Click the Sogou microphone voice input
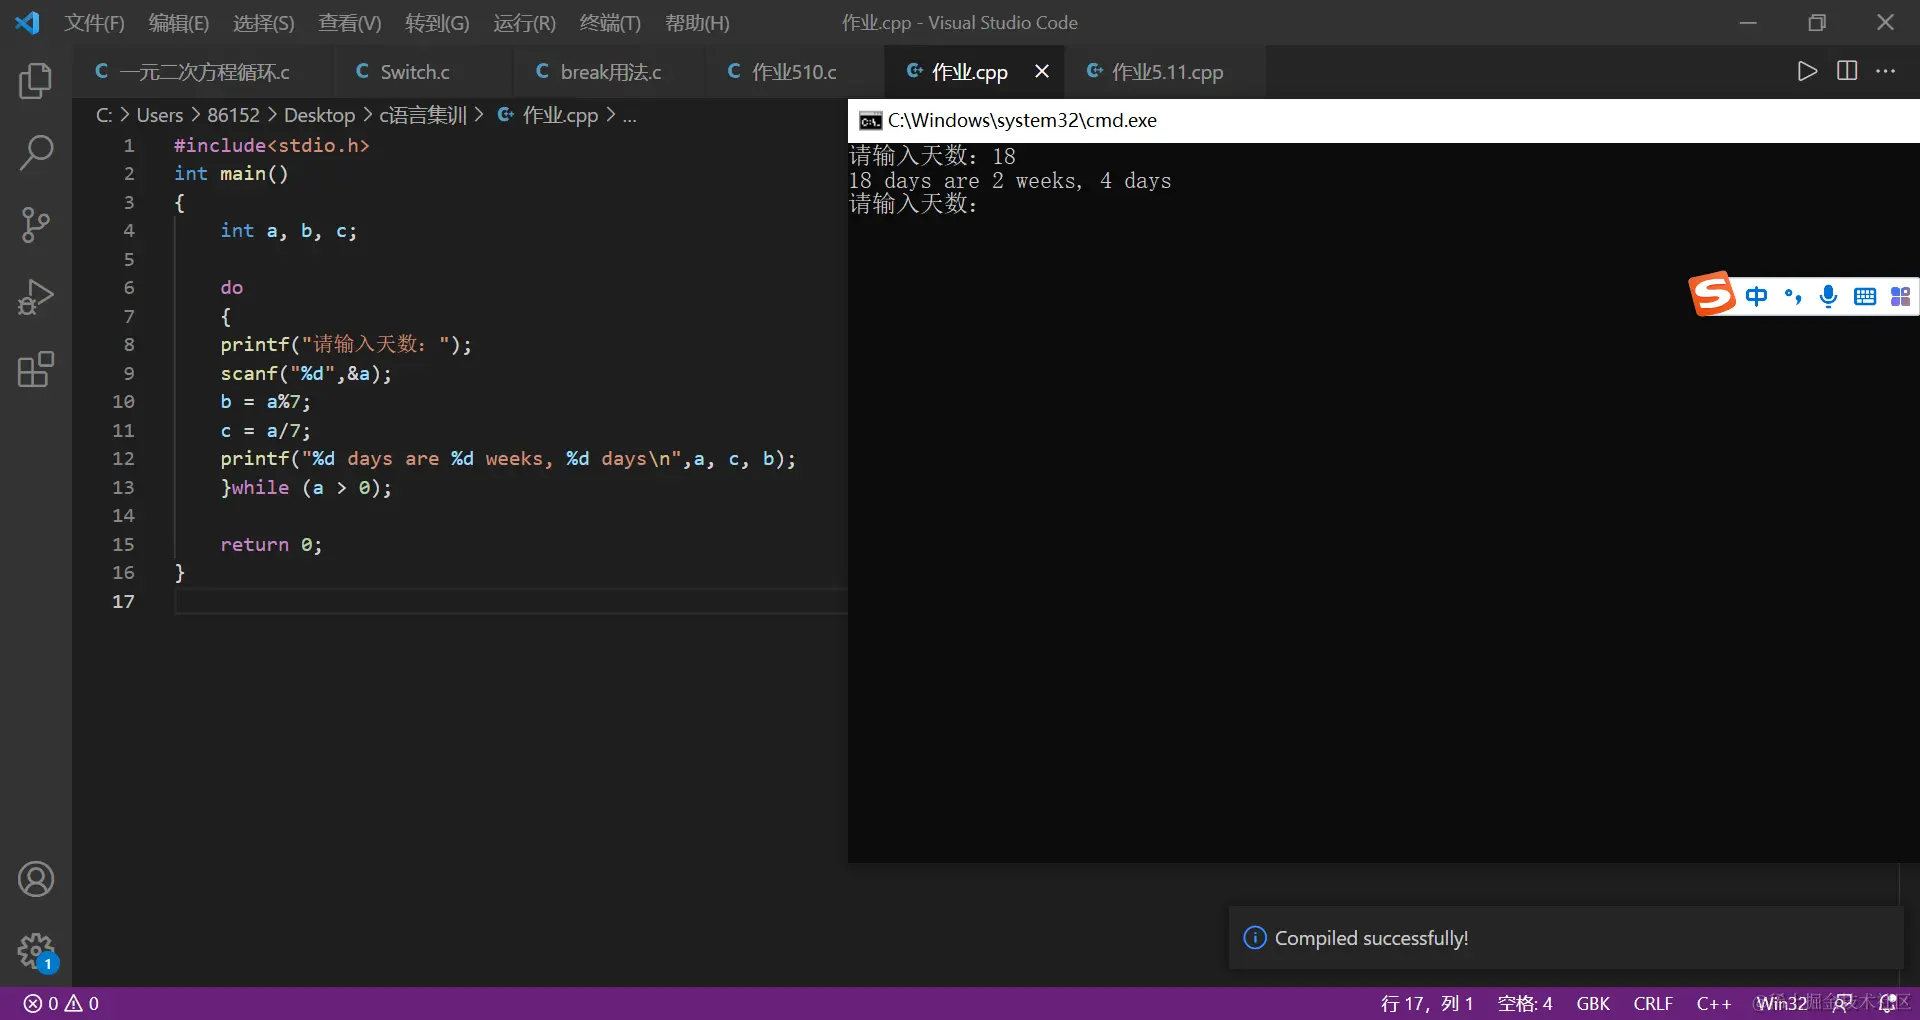Viewport: 1920px width, 1020px height. coord(1828,296)
